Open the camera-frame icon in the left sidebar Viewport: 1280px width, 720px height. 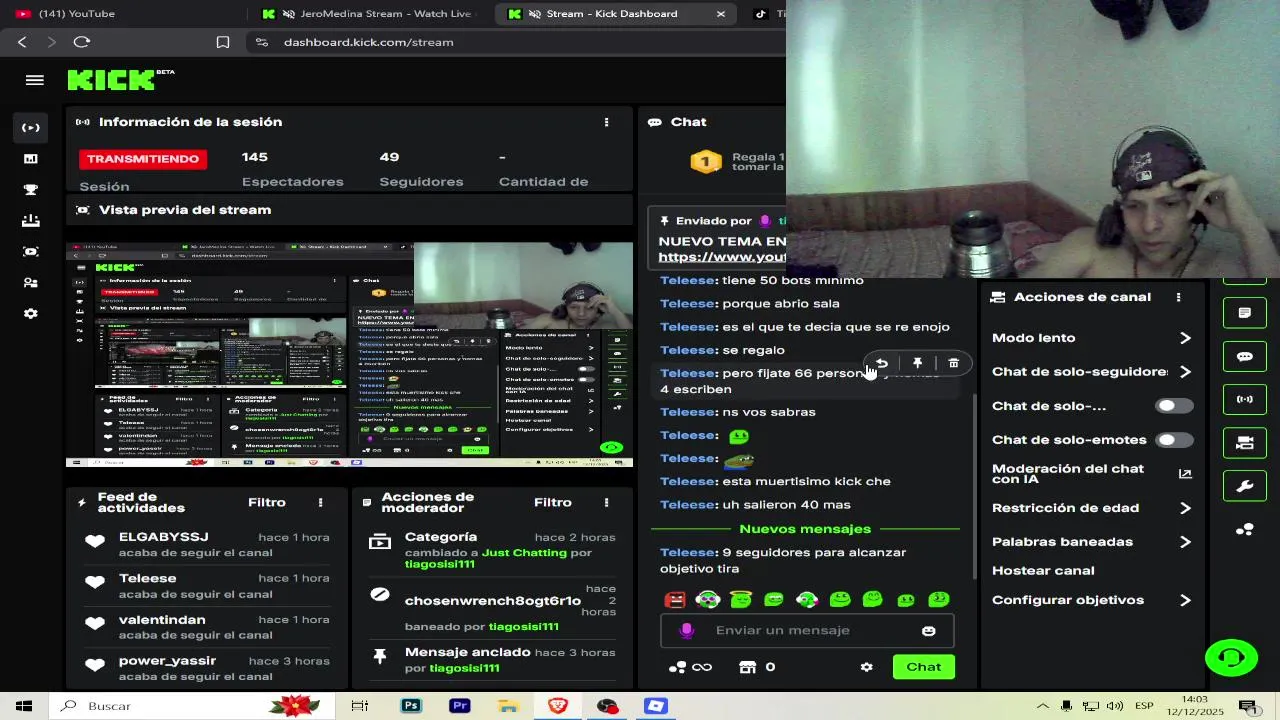coord(31,252)
